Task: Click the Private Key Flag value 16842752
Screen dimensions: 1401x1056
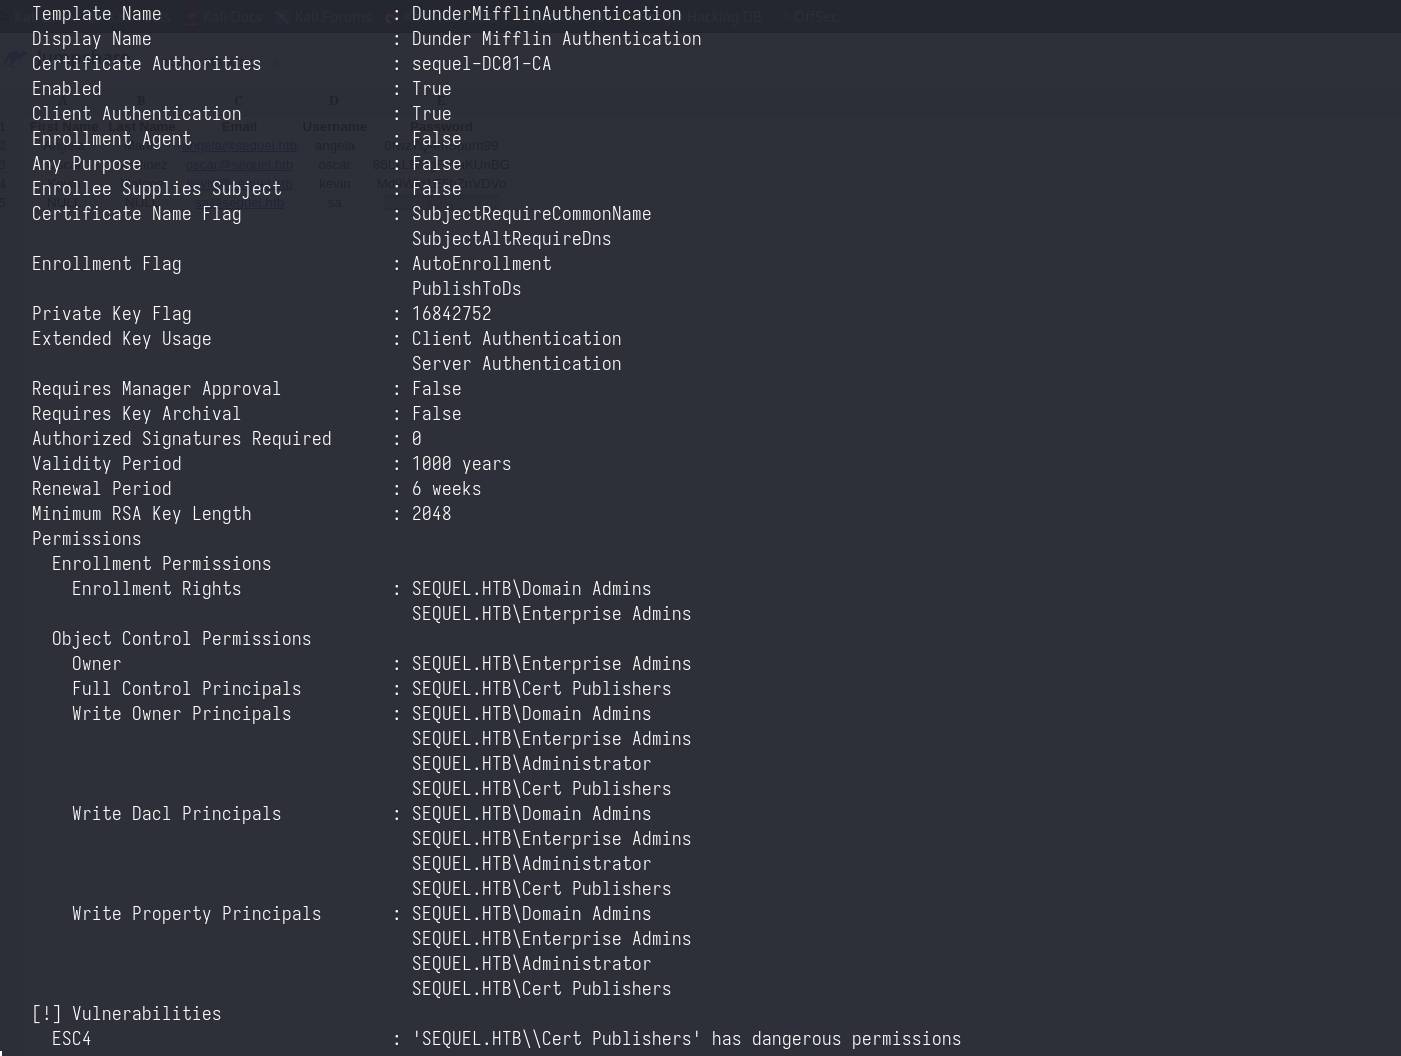Action: click(x=451, y=314)
